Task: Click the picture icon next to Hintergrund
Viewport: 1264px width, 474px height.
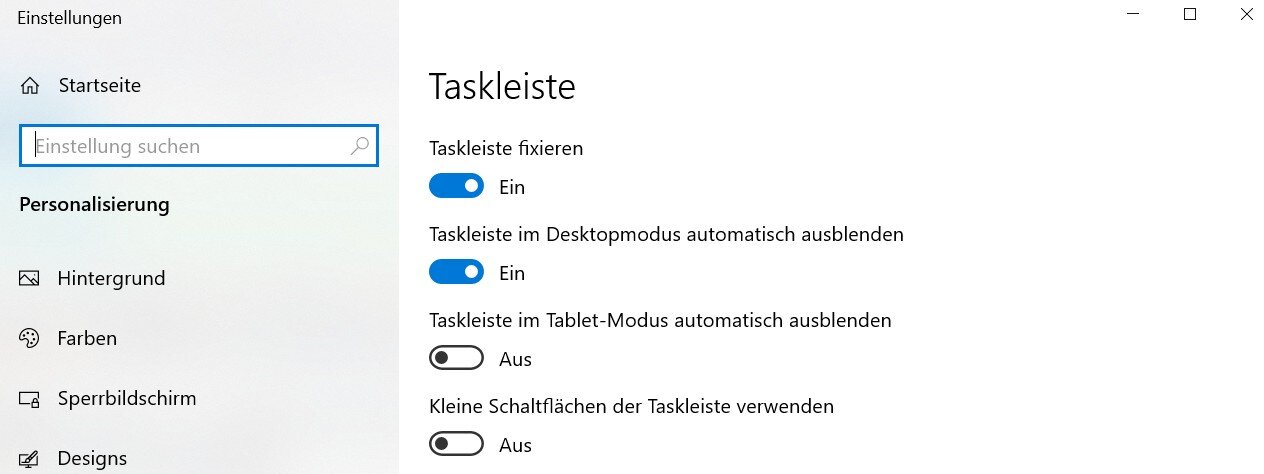Action: [x=30, y=278]
